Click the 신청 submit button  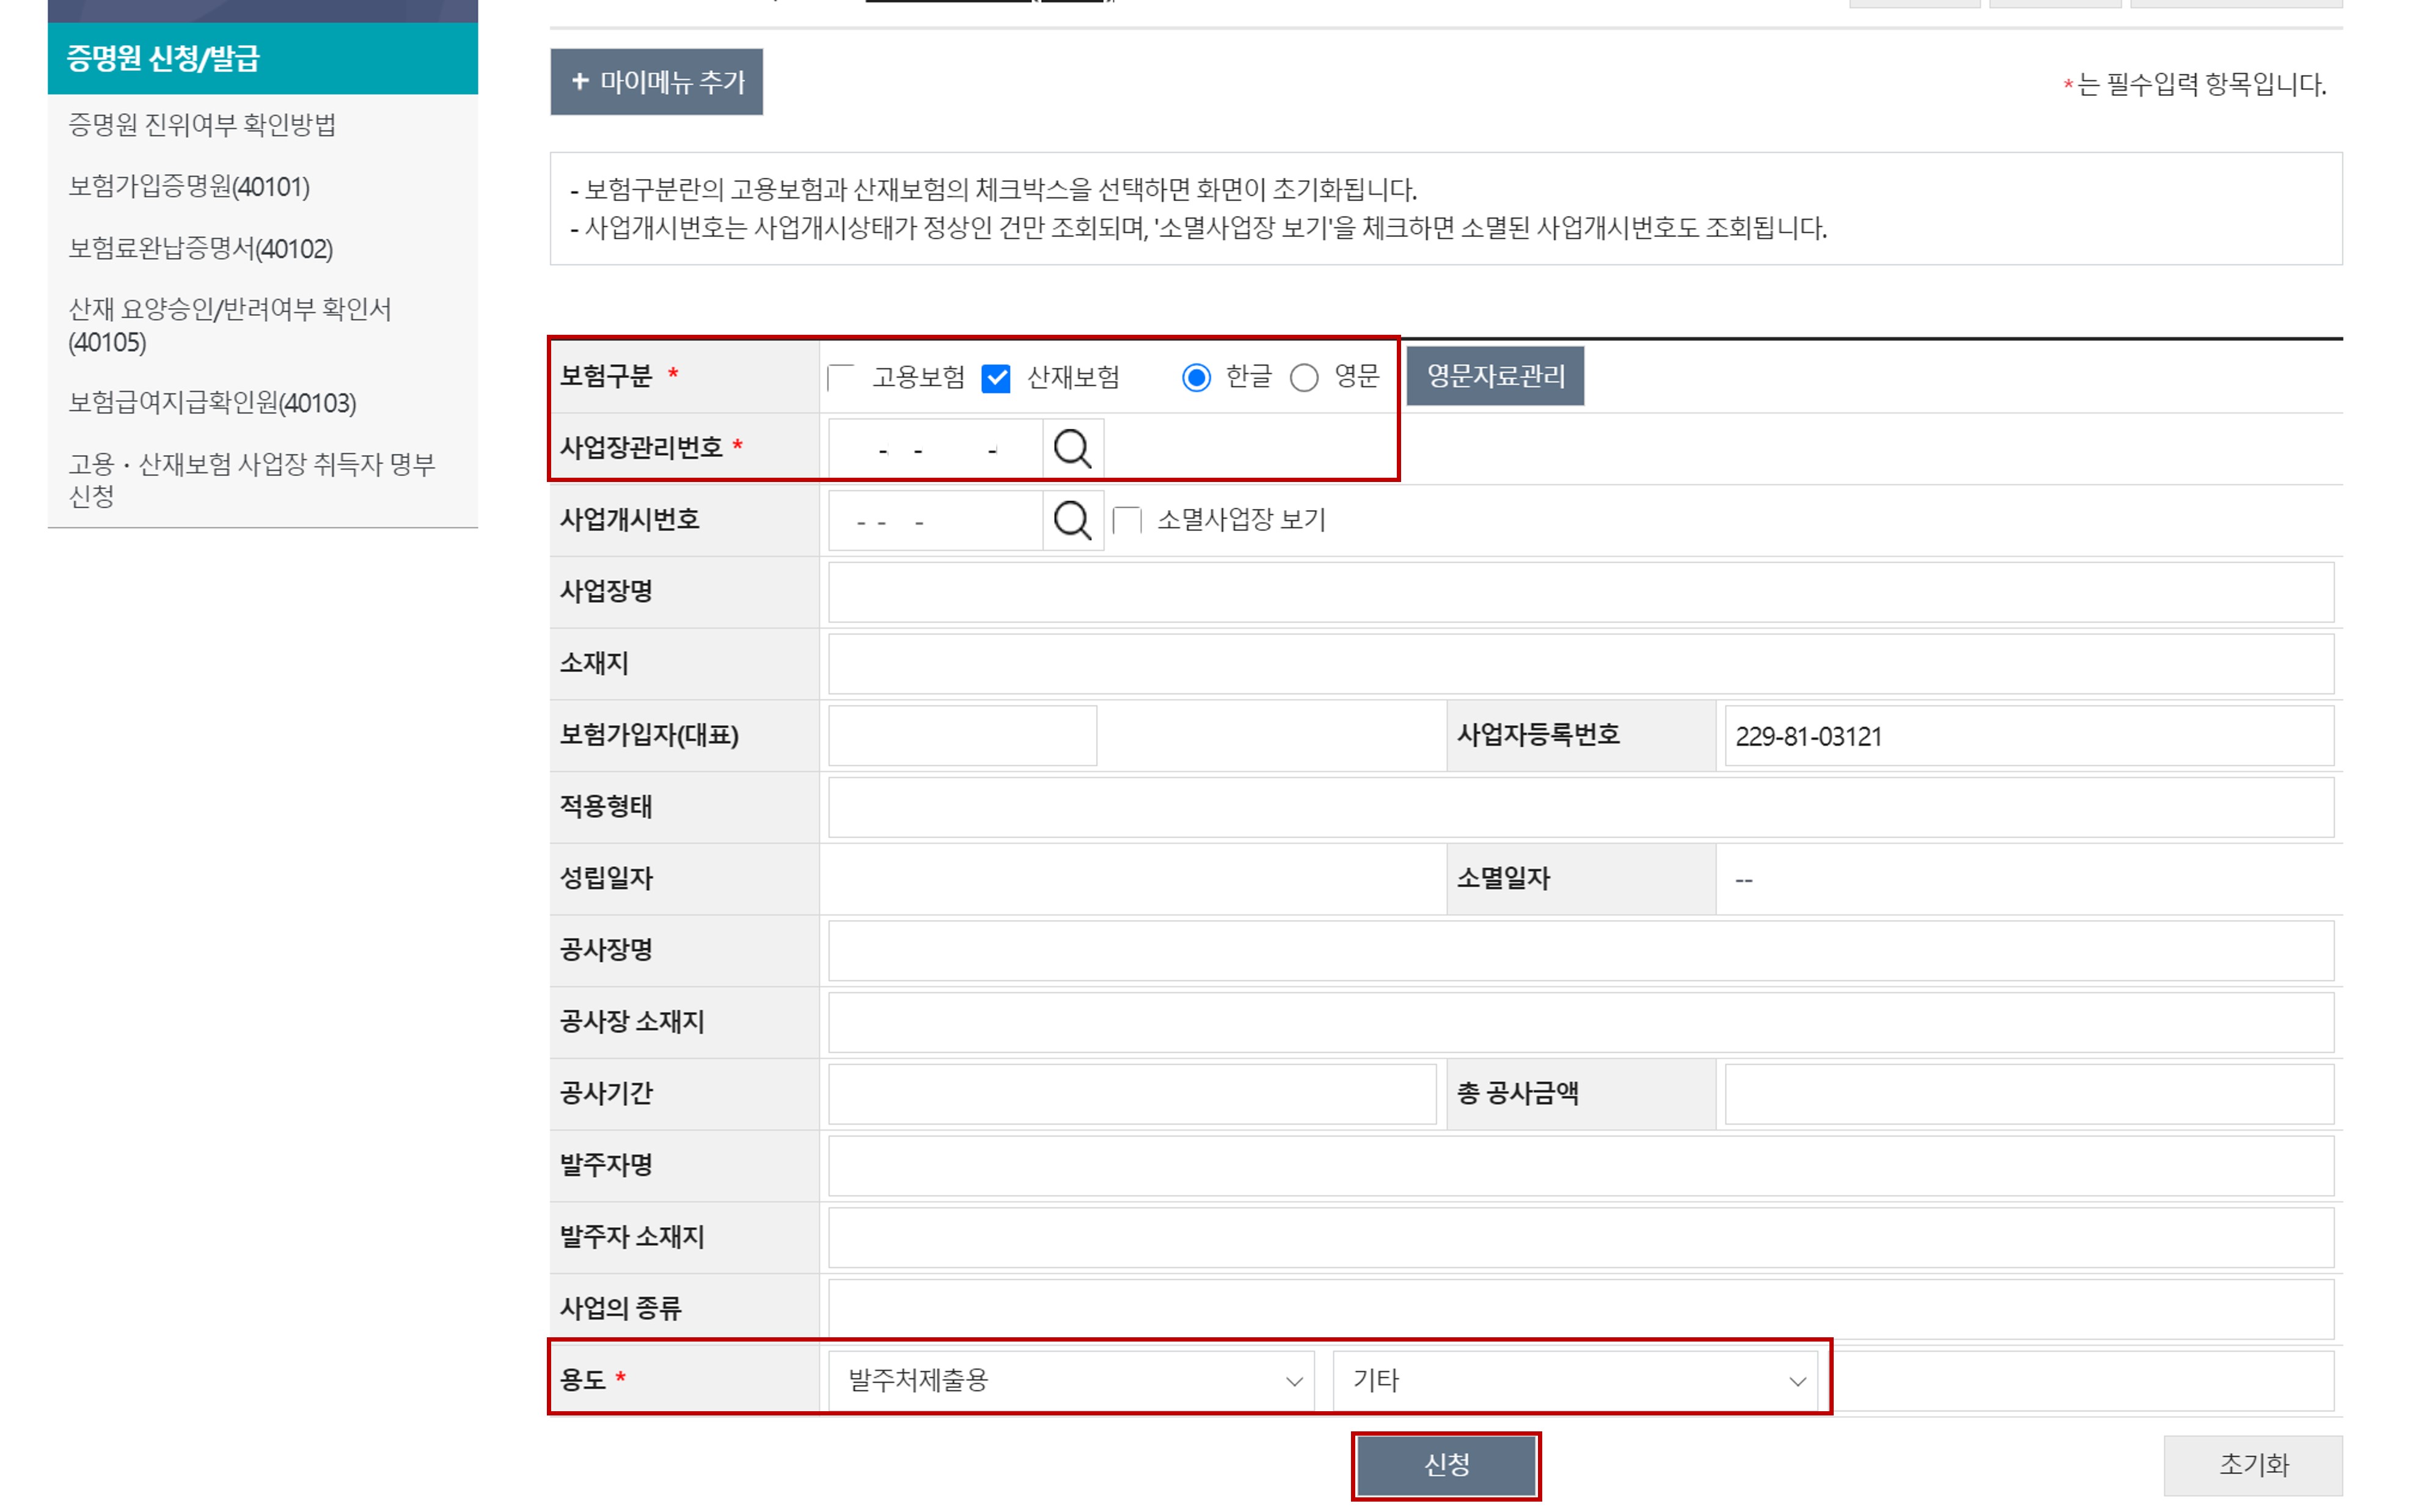pos(1445,1465)
